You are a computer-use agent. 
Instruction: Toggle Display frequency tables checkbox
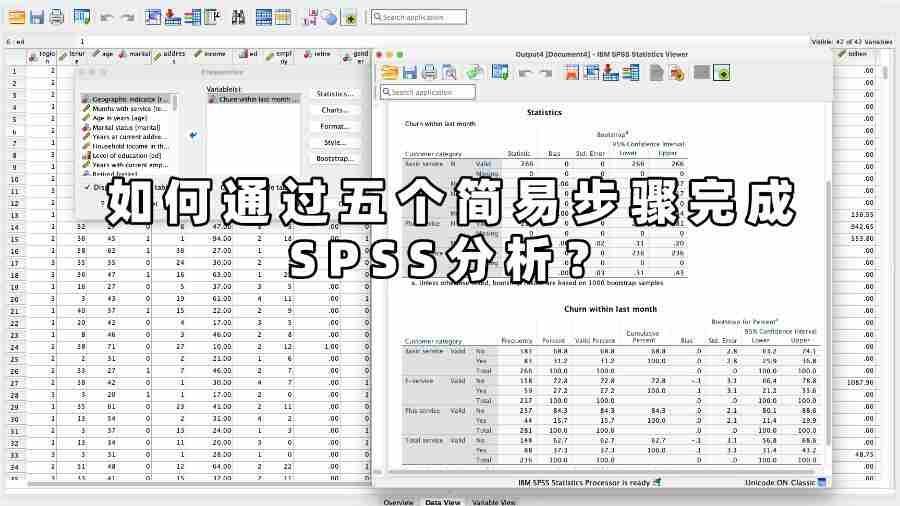pyautogui.click(x=86, y=187)
